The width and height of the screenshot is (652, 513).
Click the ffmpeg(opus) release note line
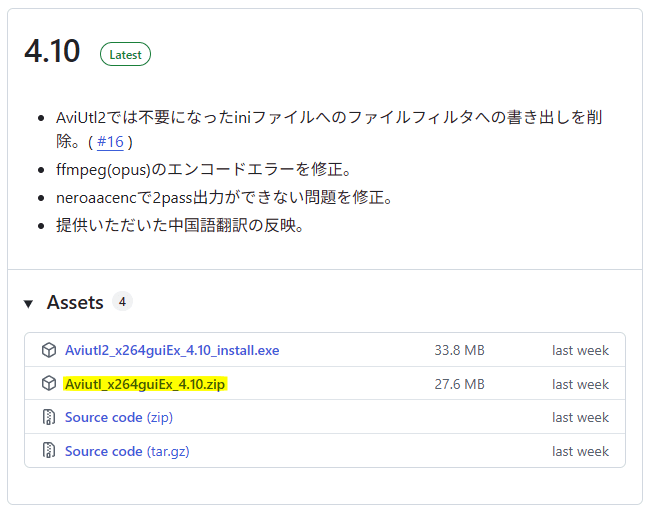[204, 170]
